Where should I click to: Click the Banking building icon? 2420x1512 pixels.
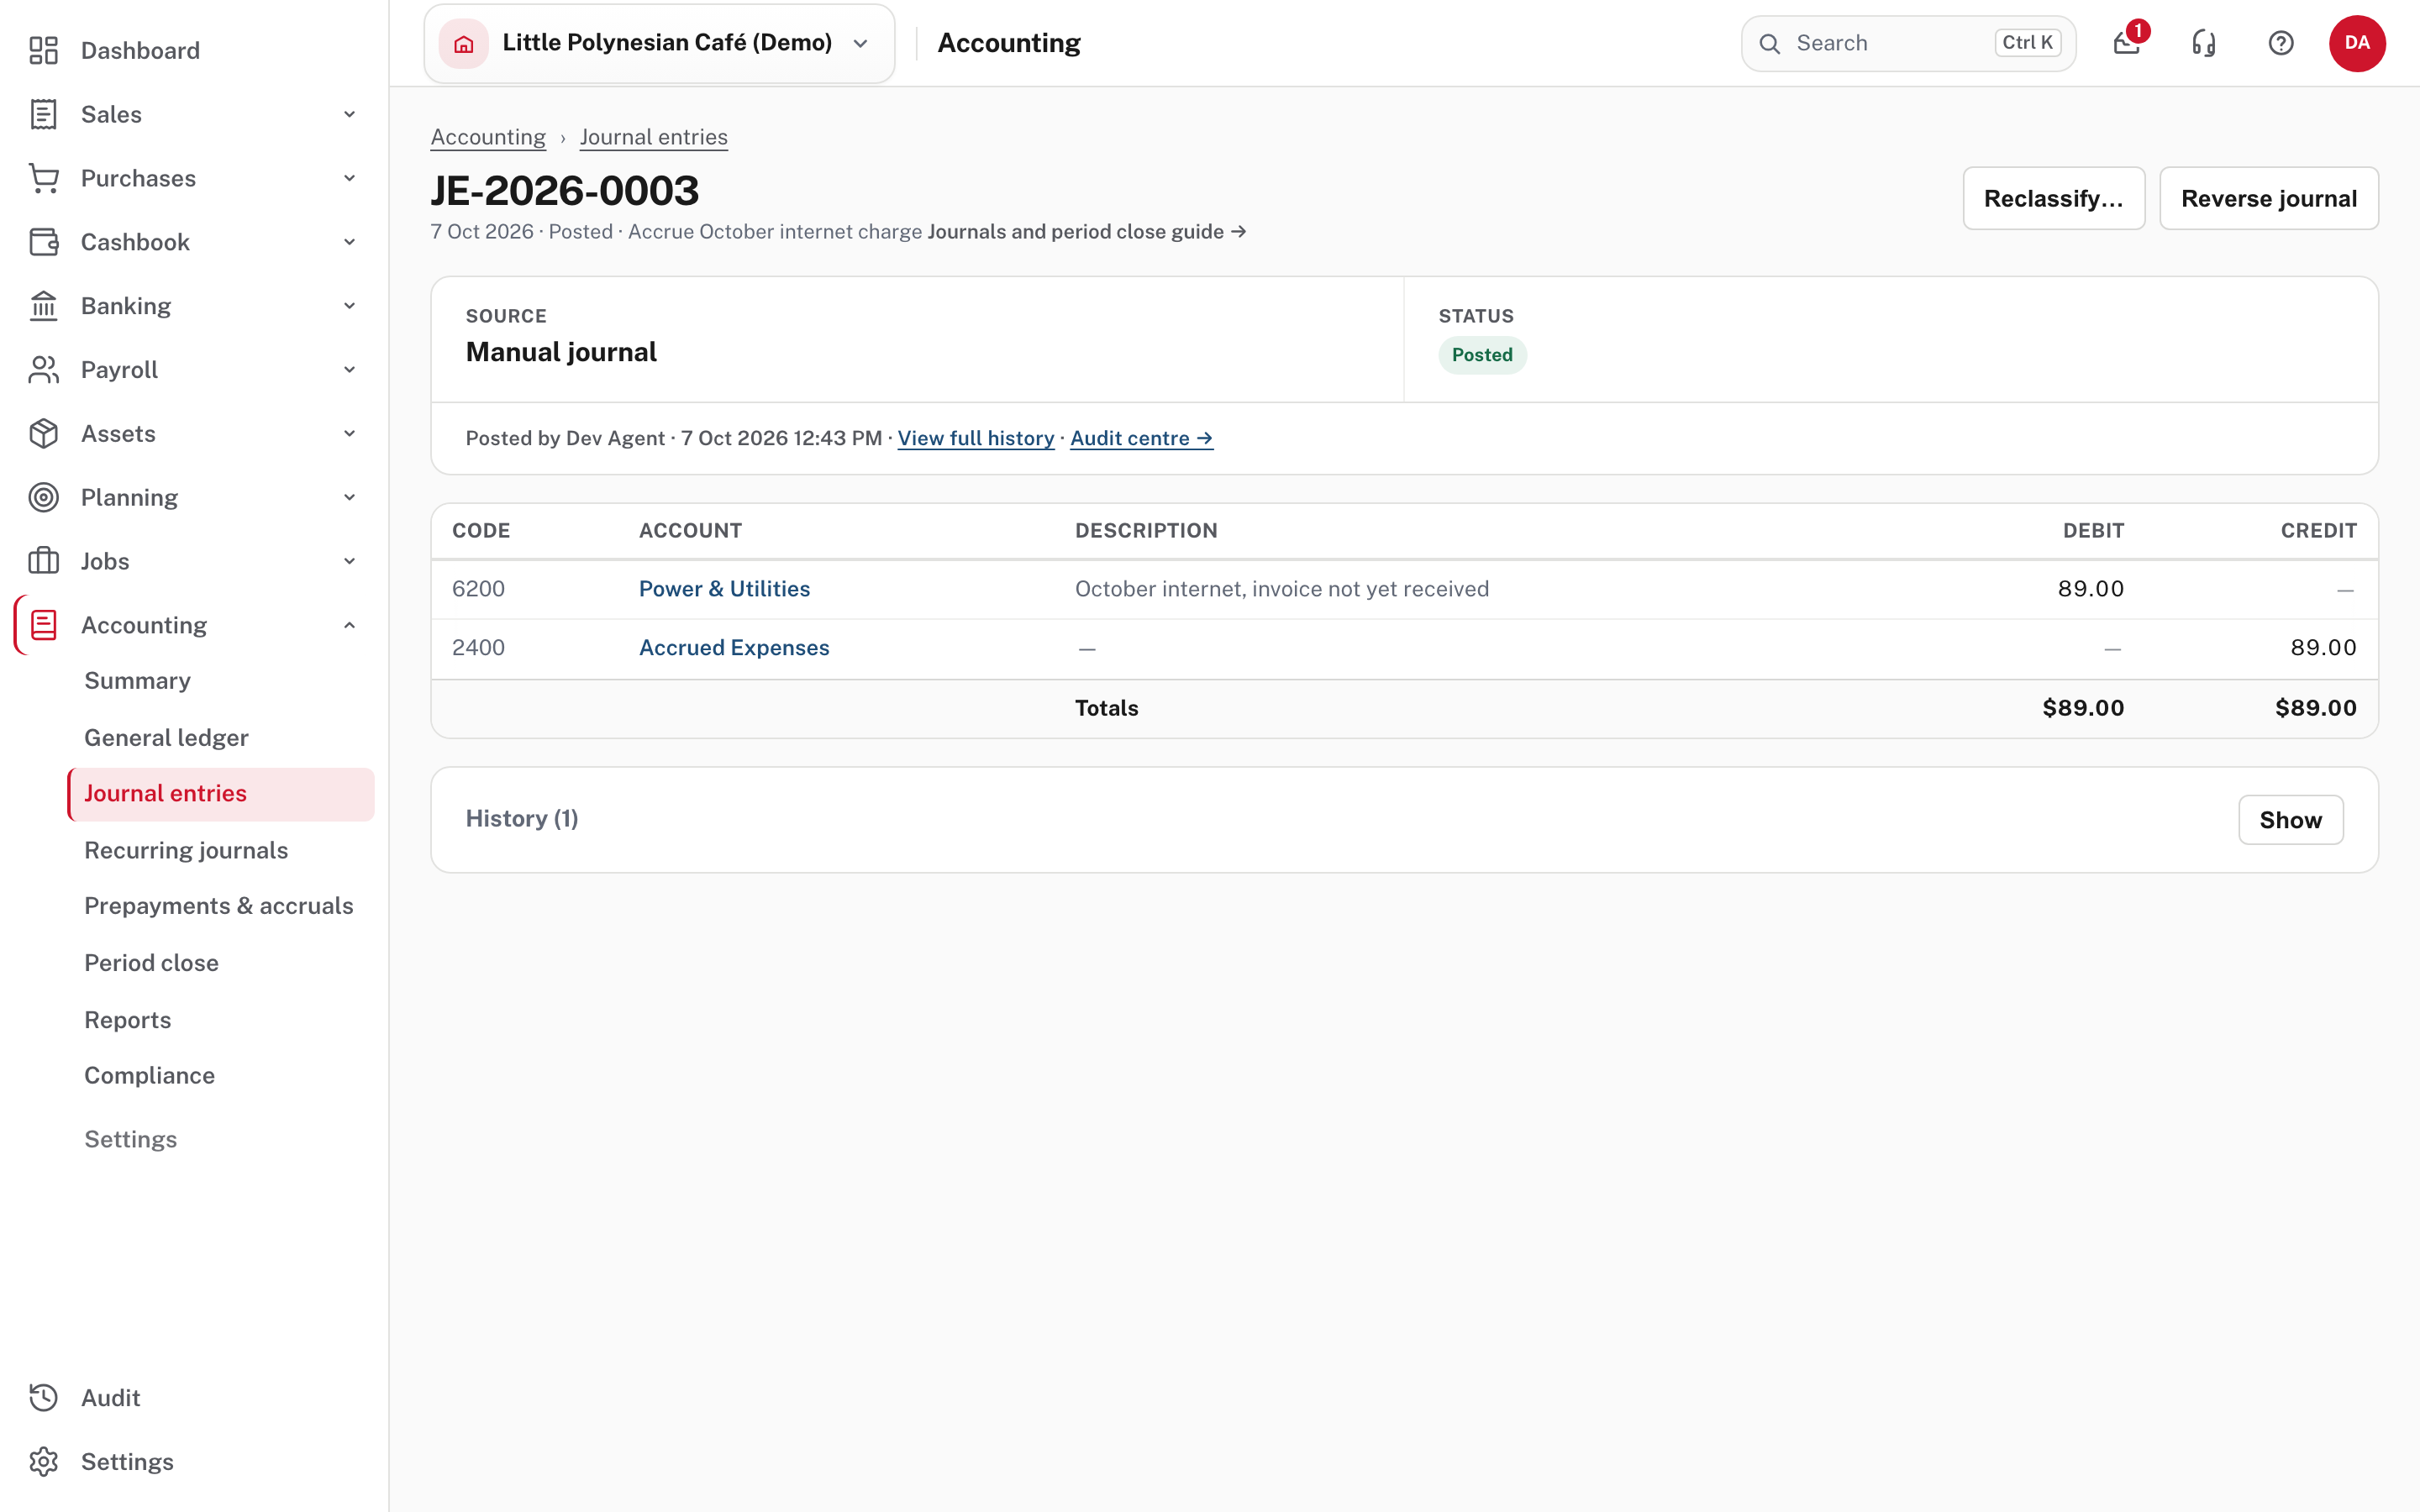[x=43, y=306]
